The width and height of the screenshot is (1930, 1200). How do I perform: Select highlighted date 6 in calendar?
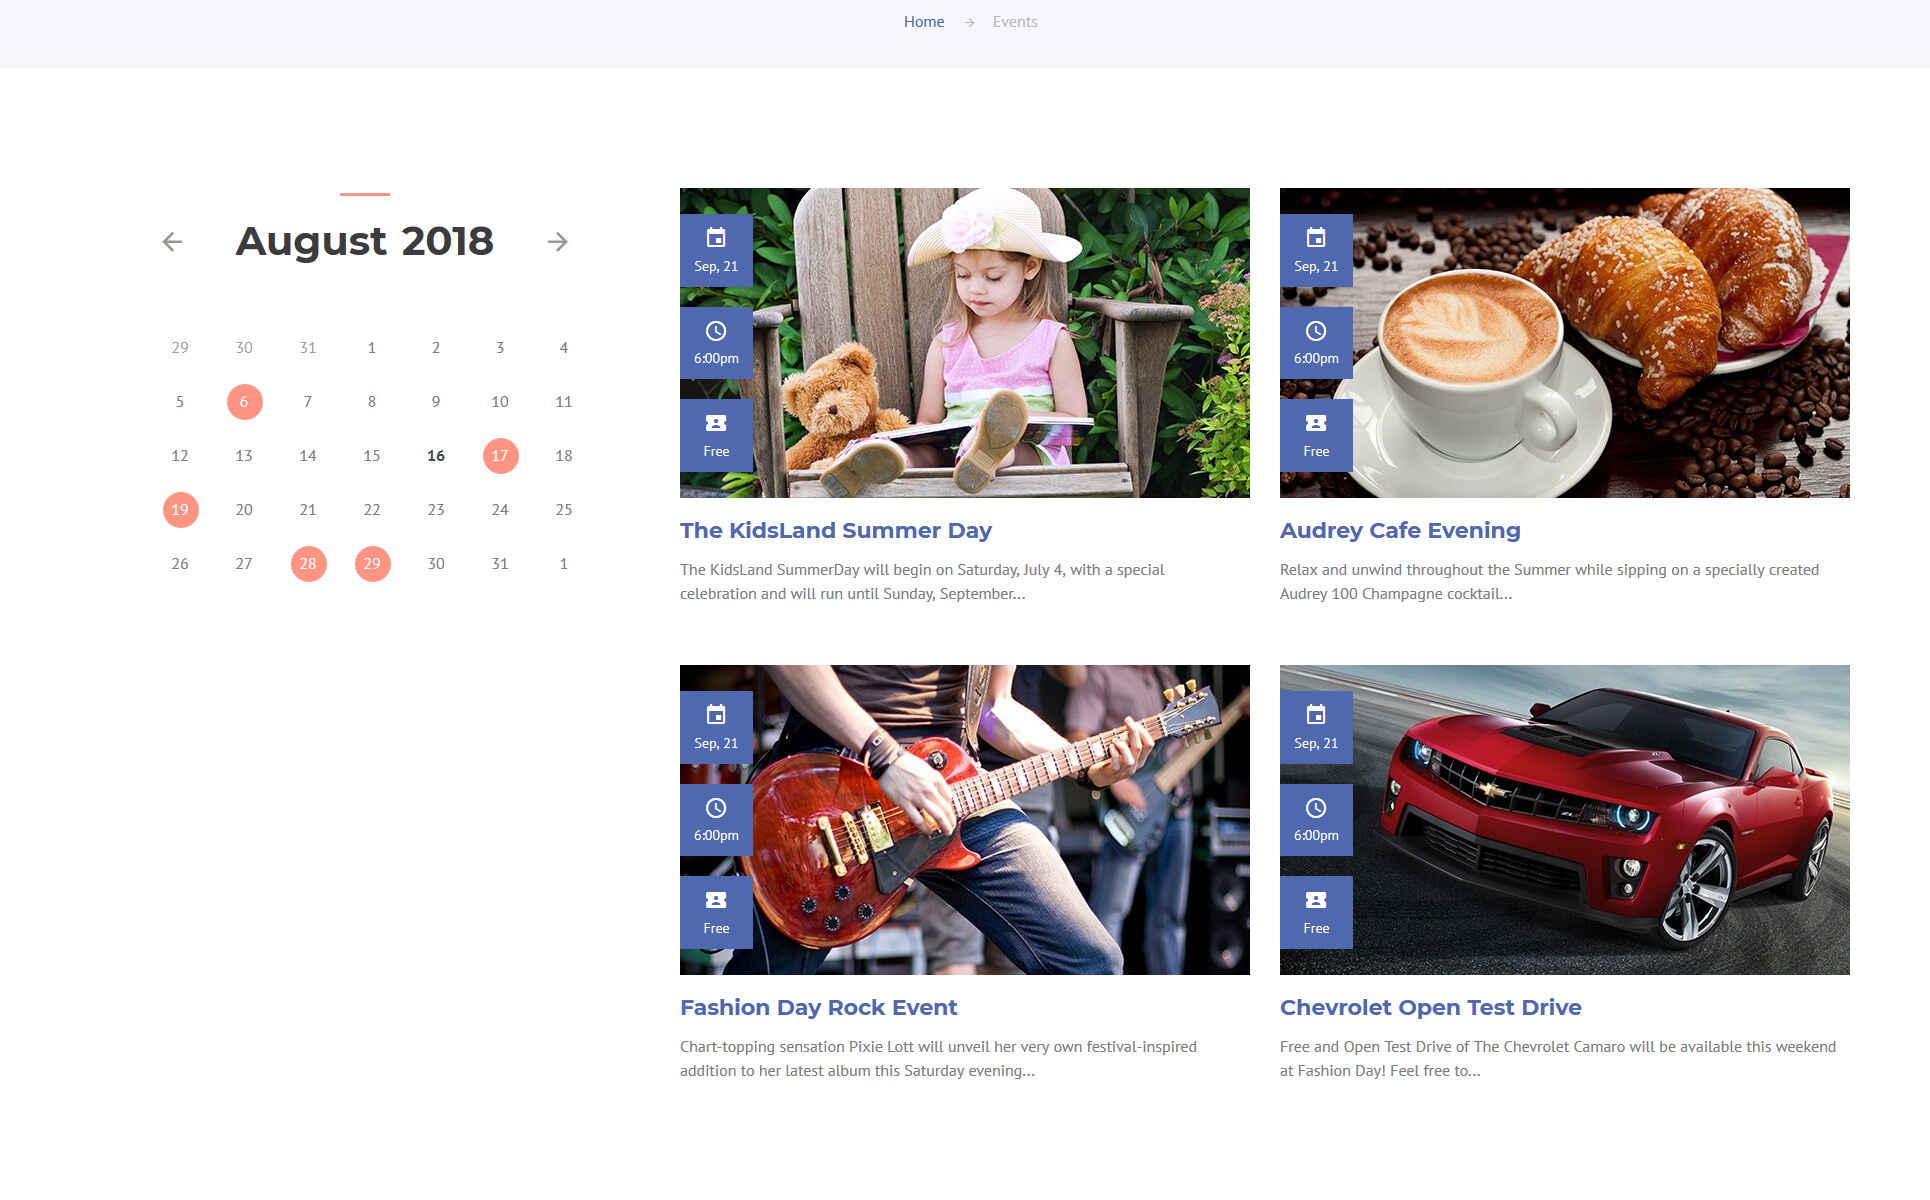(244, 402)
